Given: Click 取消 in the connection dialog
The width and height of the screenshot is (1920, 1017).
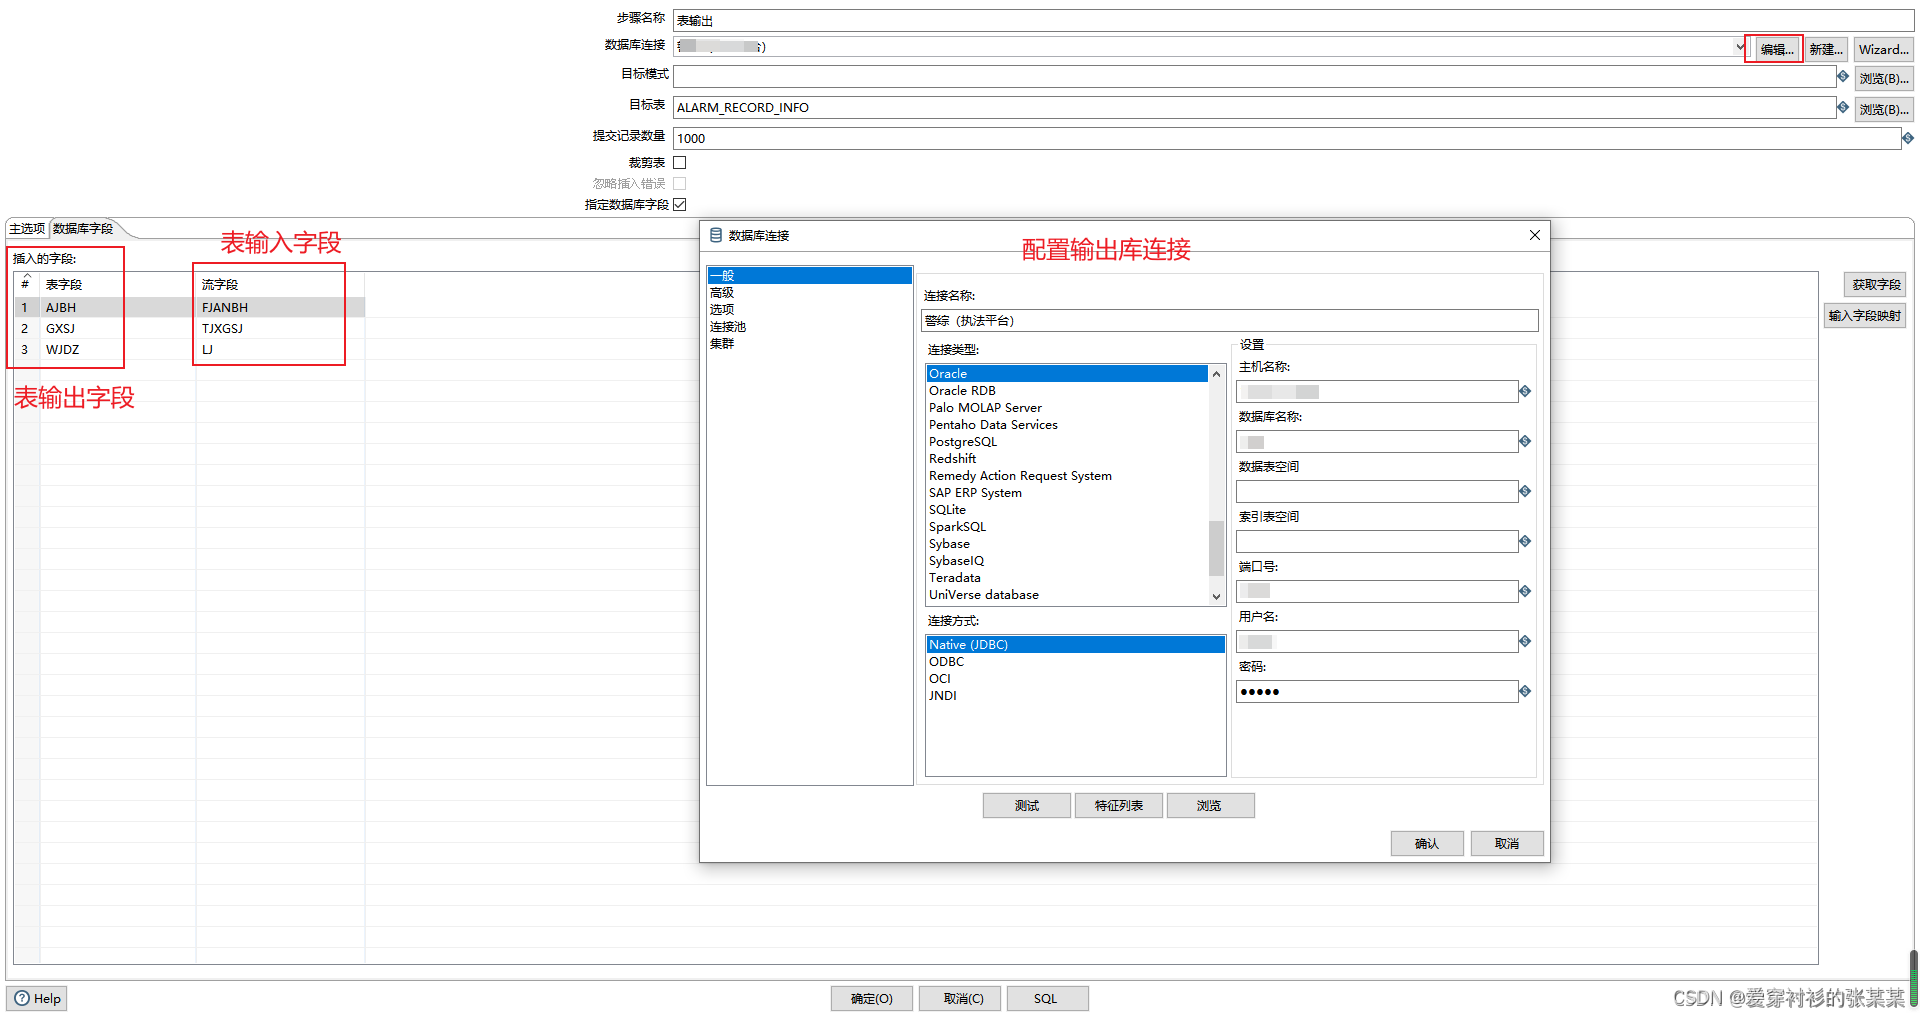Looking at the screenshot, I should coord(1507,844).
